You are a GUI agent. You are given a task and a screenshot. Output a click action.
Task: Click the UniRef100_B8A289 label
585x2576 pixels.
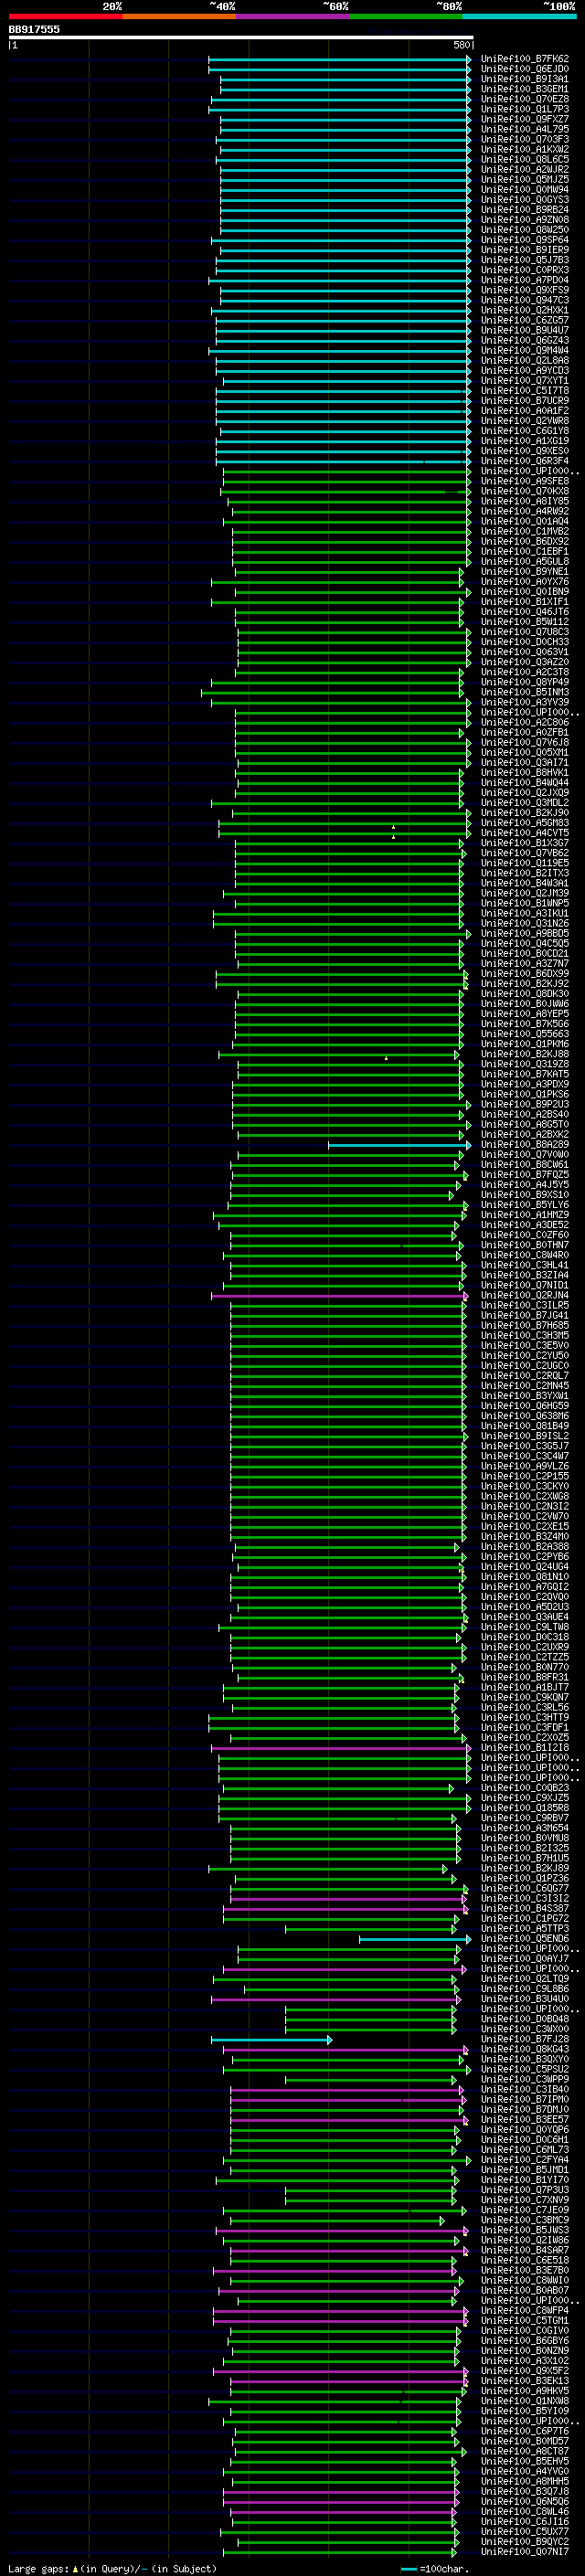(x=525, y=1145)
